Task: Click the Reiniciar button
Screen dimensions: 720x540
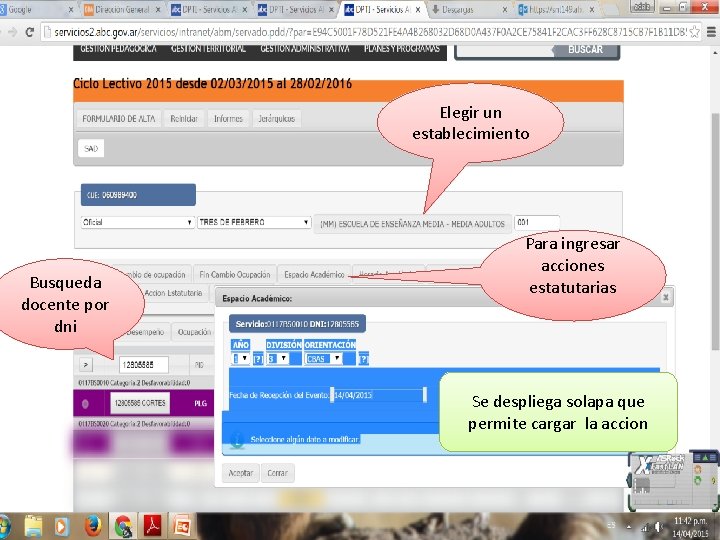Action: pos(184,118)
